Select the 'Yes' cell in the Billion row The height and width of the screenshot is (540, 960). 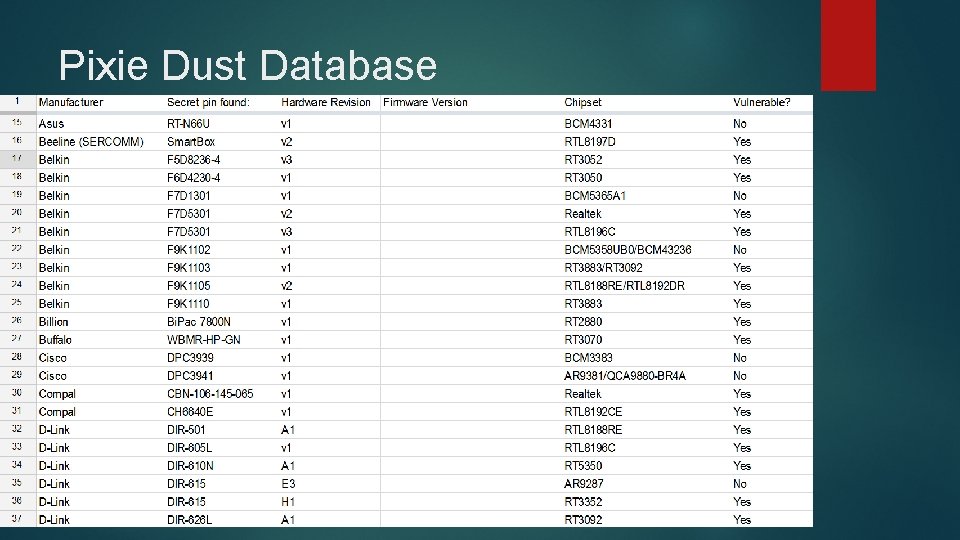[741, 322]
